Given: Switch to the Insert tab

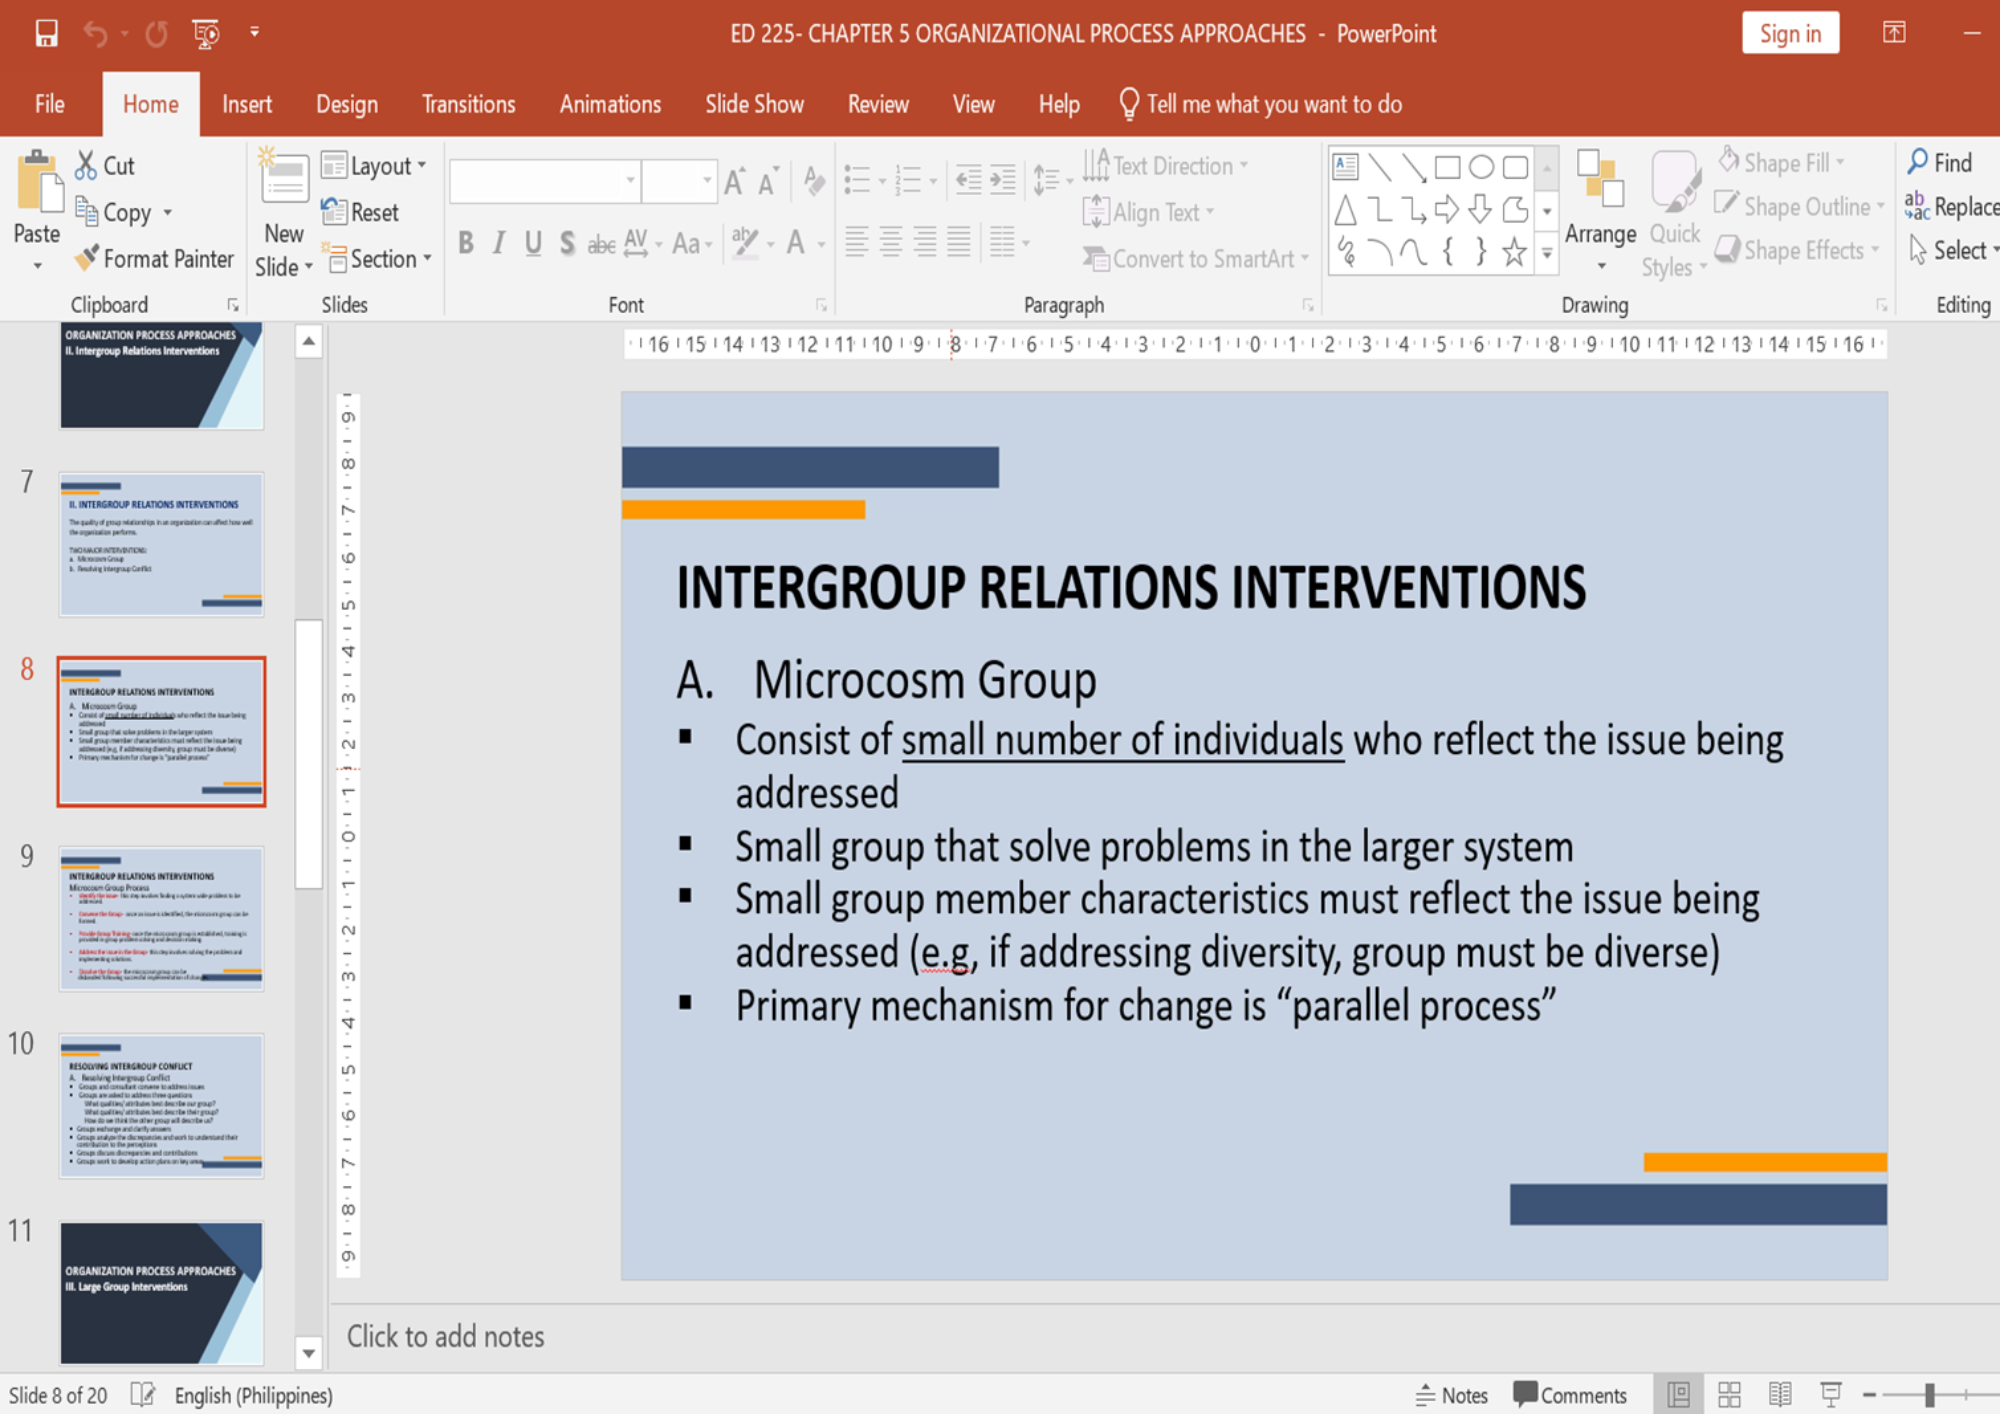Looking at the screenshot, I should 247,104.
